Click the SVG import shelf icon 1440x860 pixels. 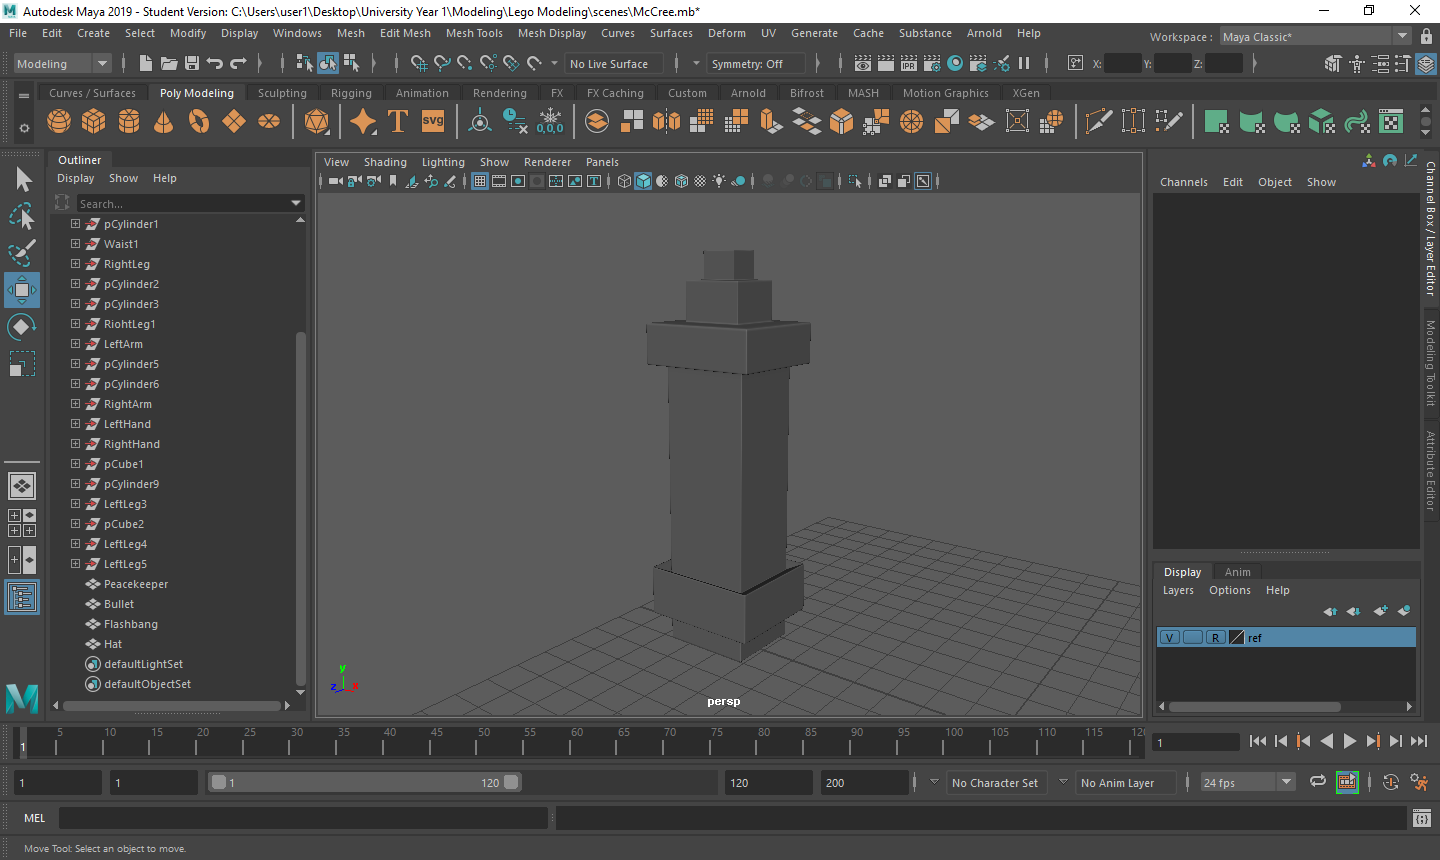pyautogui.click(x=432, y=122)
